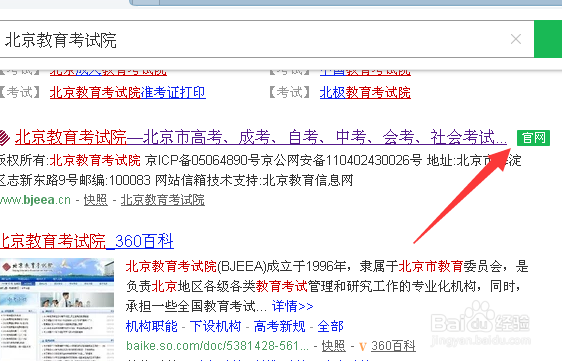Open the 360百科 source link with the V icon
Image resolution: width=562 pixels, height=361 pixels.
393,346
